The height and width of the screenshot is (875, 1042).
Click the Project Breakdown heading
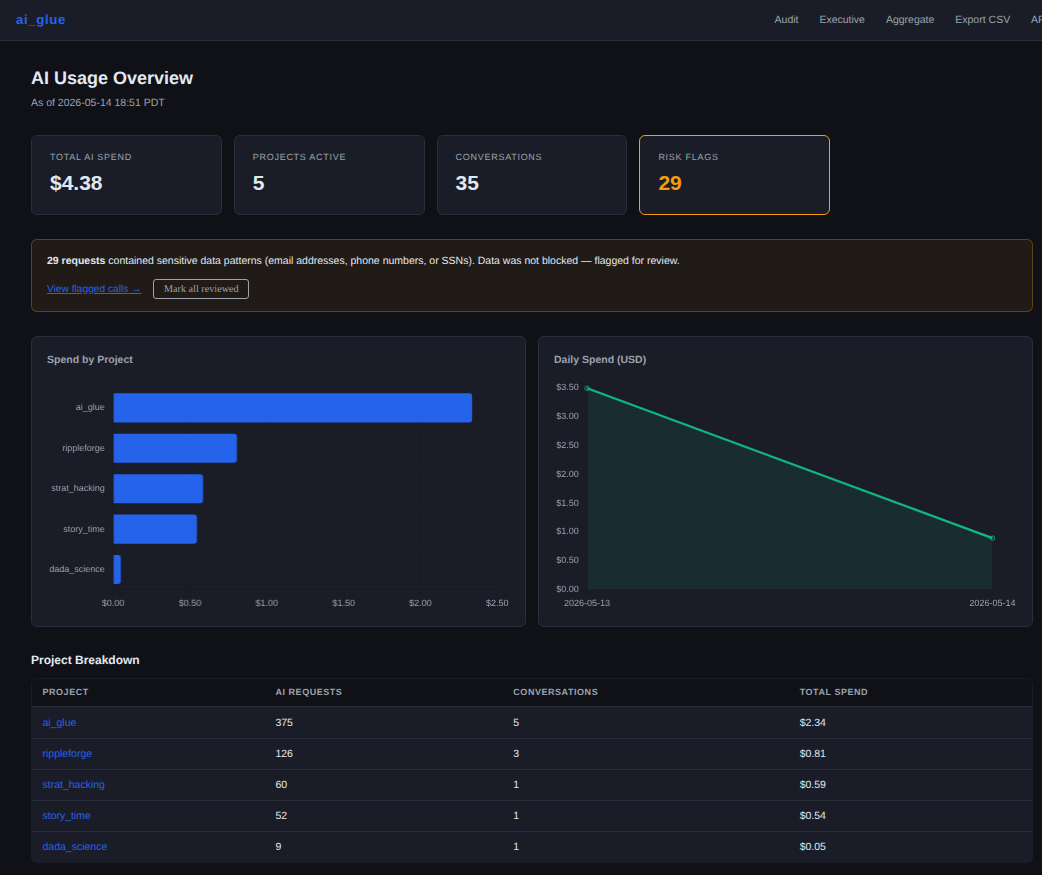[85, 660]
